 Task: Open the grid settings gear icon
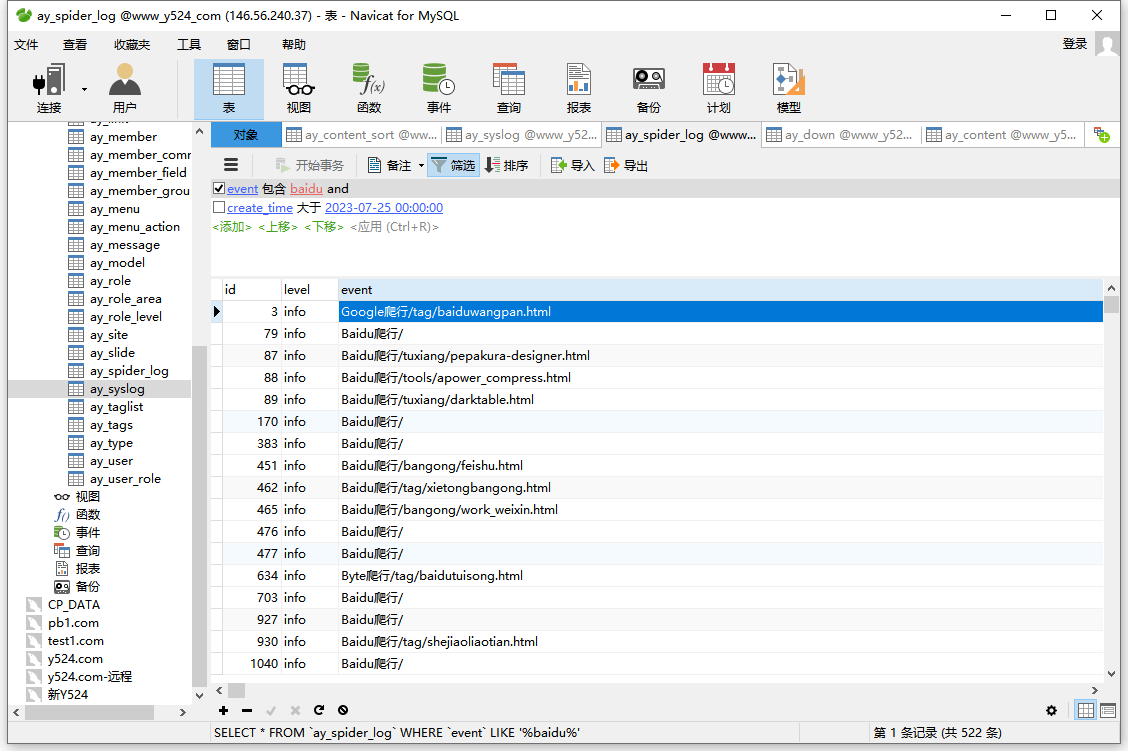[1051, 711]
